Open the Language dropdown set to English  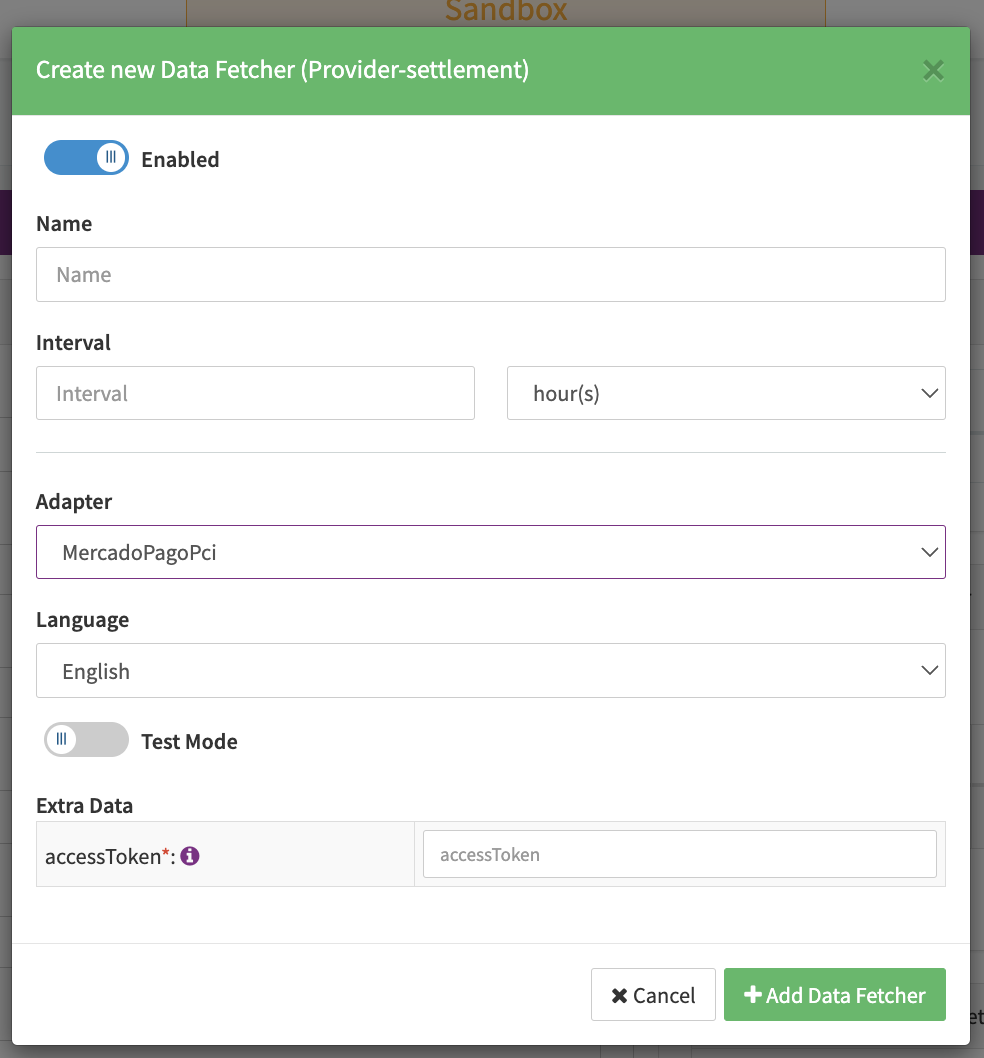coord(490,671)
